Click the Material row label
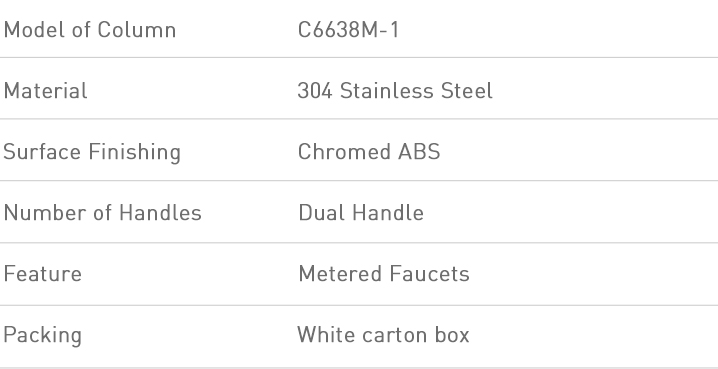 pyautogui.click(x=45, y=91)
